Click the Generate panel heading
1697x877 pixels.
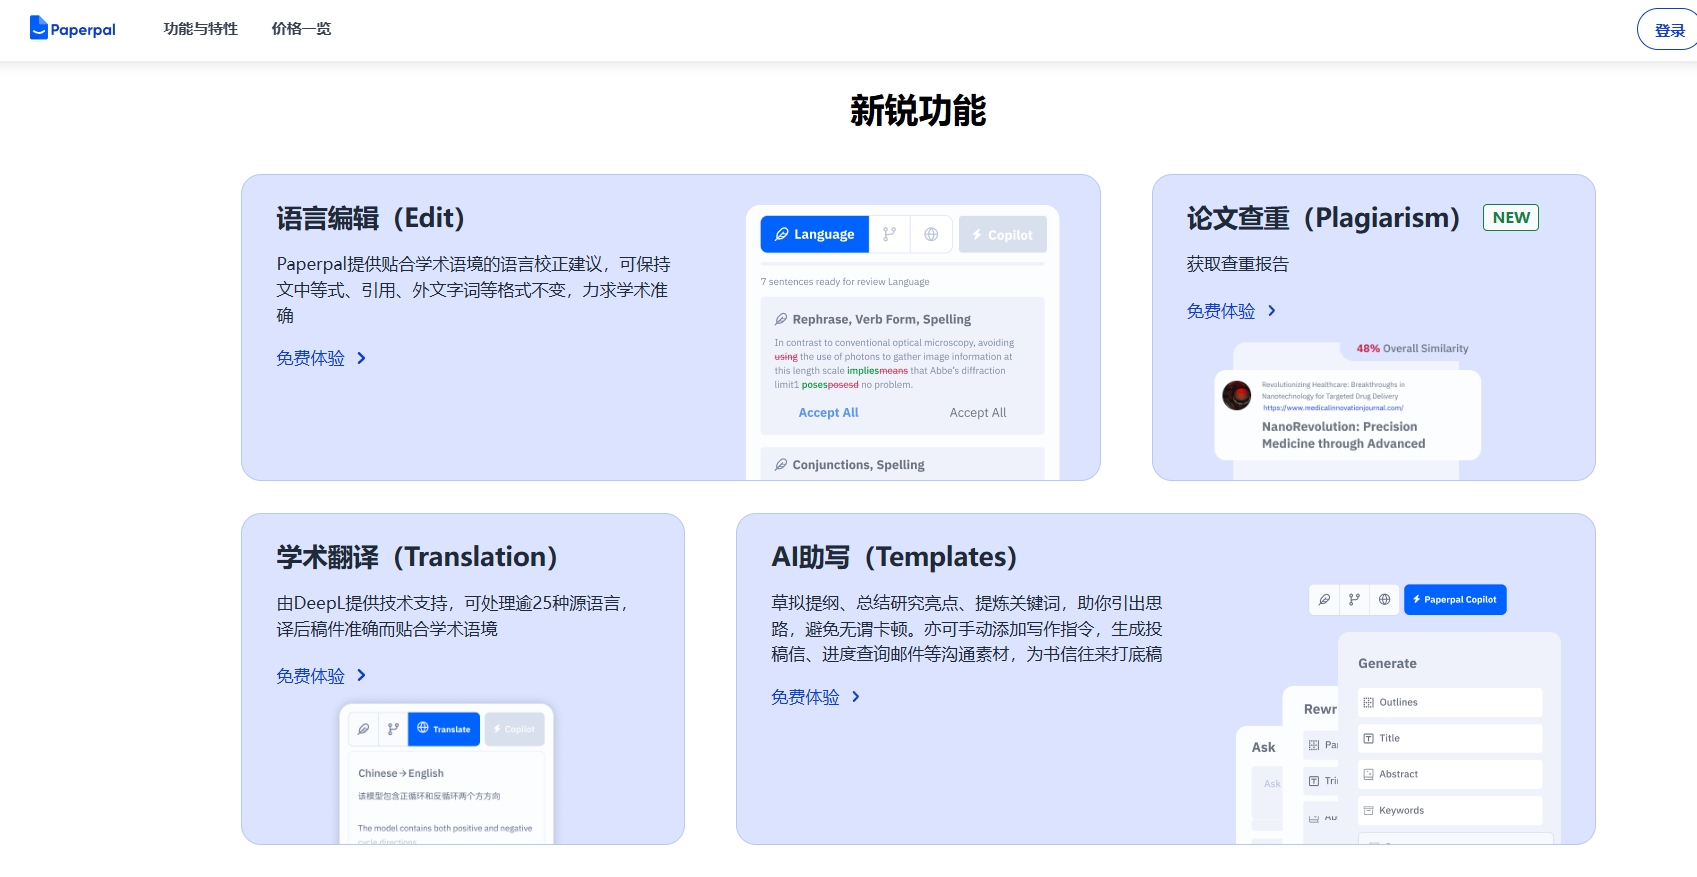click(x=1387, y=664)
